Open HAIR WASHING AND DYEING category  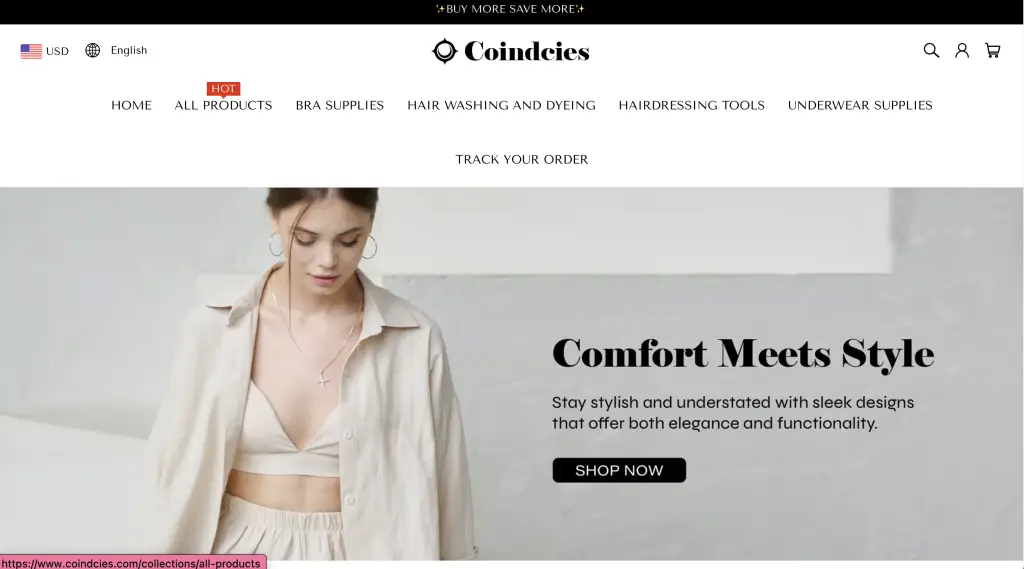click(502, 105)
